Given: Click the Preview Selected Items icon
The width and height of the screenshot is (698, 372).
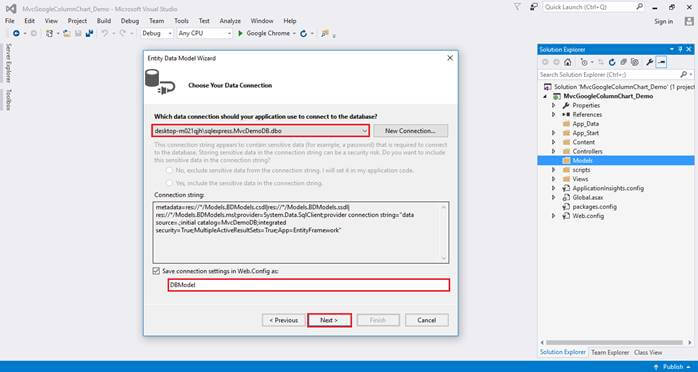Looking at the screenshot, I should [x=661, y=63].
